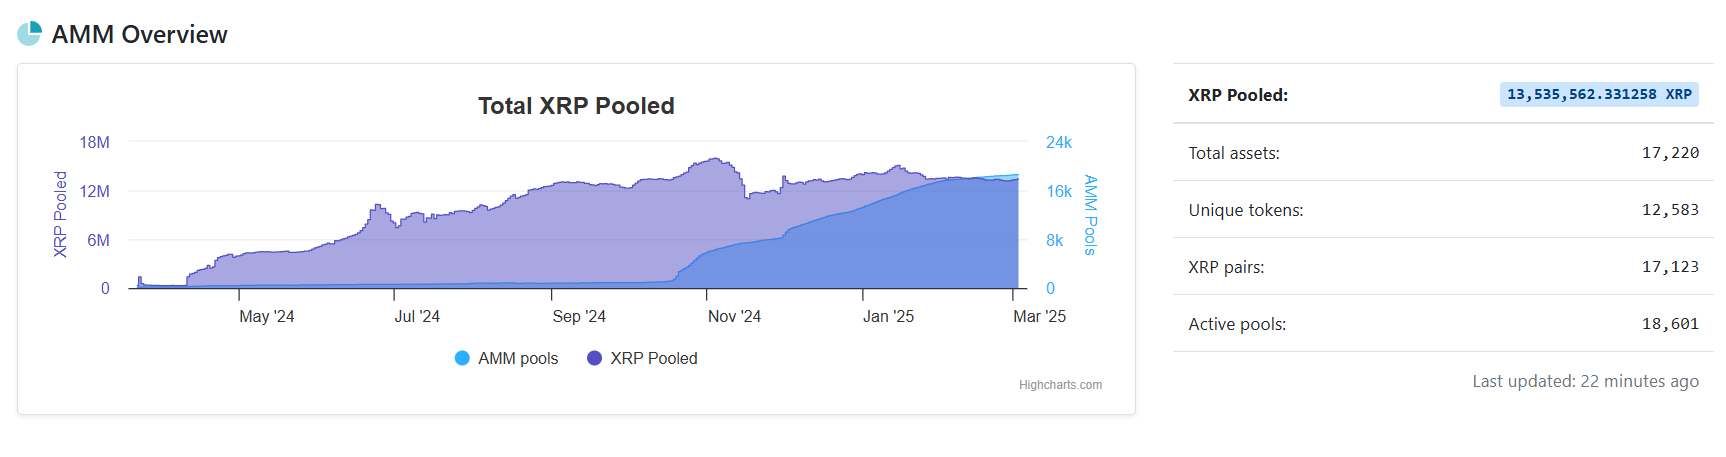Click the blue AMM pools legend dot
Image resolution: width=1726 pixels, height=457 pixels.
tap(462, 358)
